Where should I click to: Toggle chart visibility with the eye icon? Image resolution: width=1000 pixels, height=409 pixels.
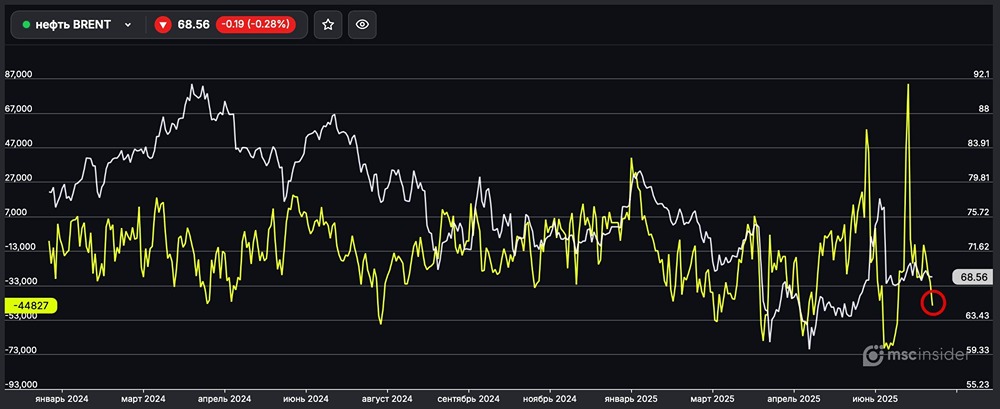tap(362, 25)
